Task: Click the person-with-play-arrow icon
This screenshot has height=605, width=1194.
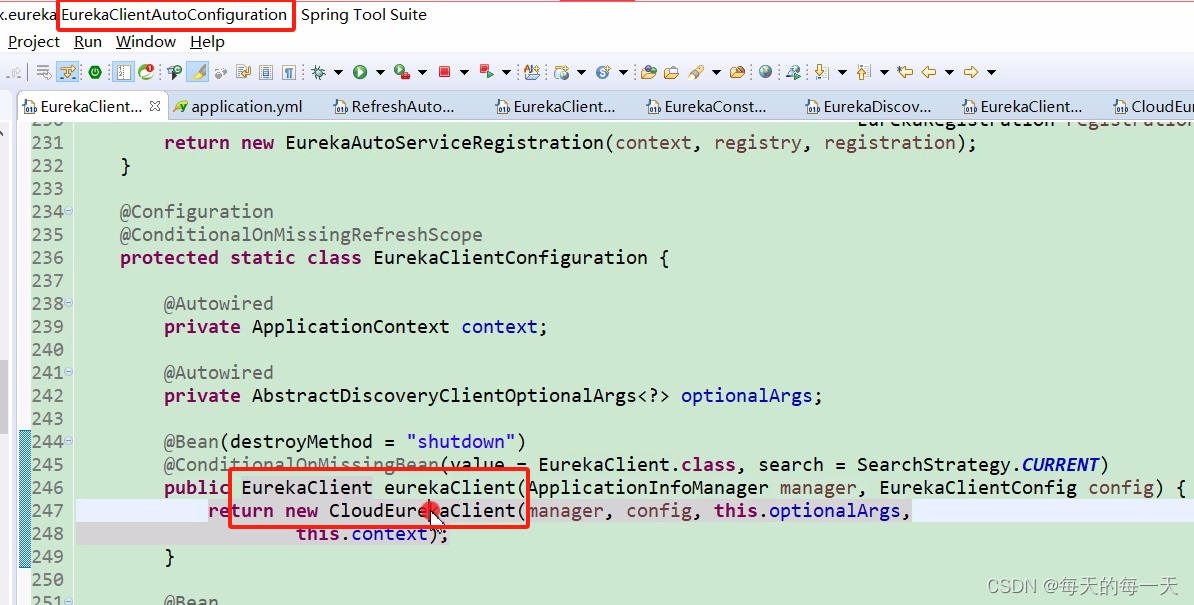Action: coord(793,72)
